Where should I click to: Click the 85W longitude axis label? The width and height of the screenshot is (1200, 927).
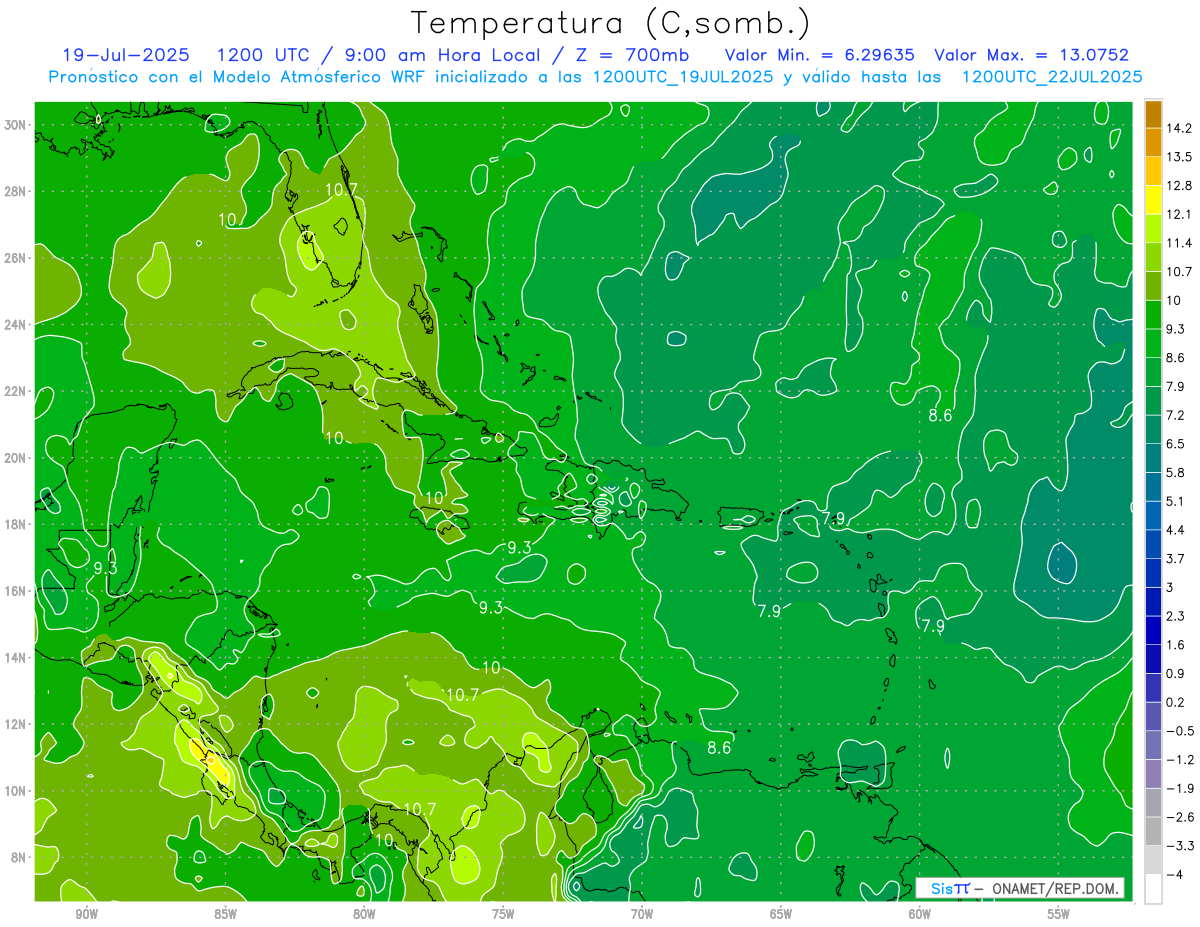[225, 915]
